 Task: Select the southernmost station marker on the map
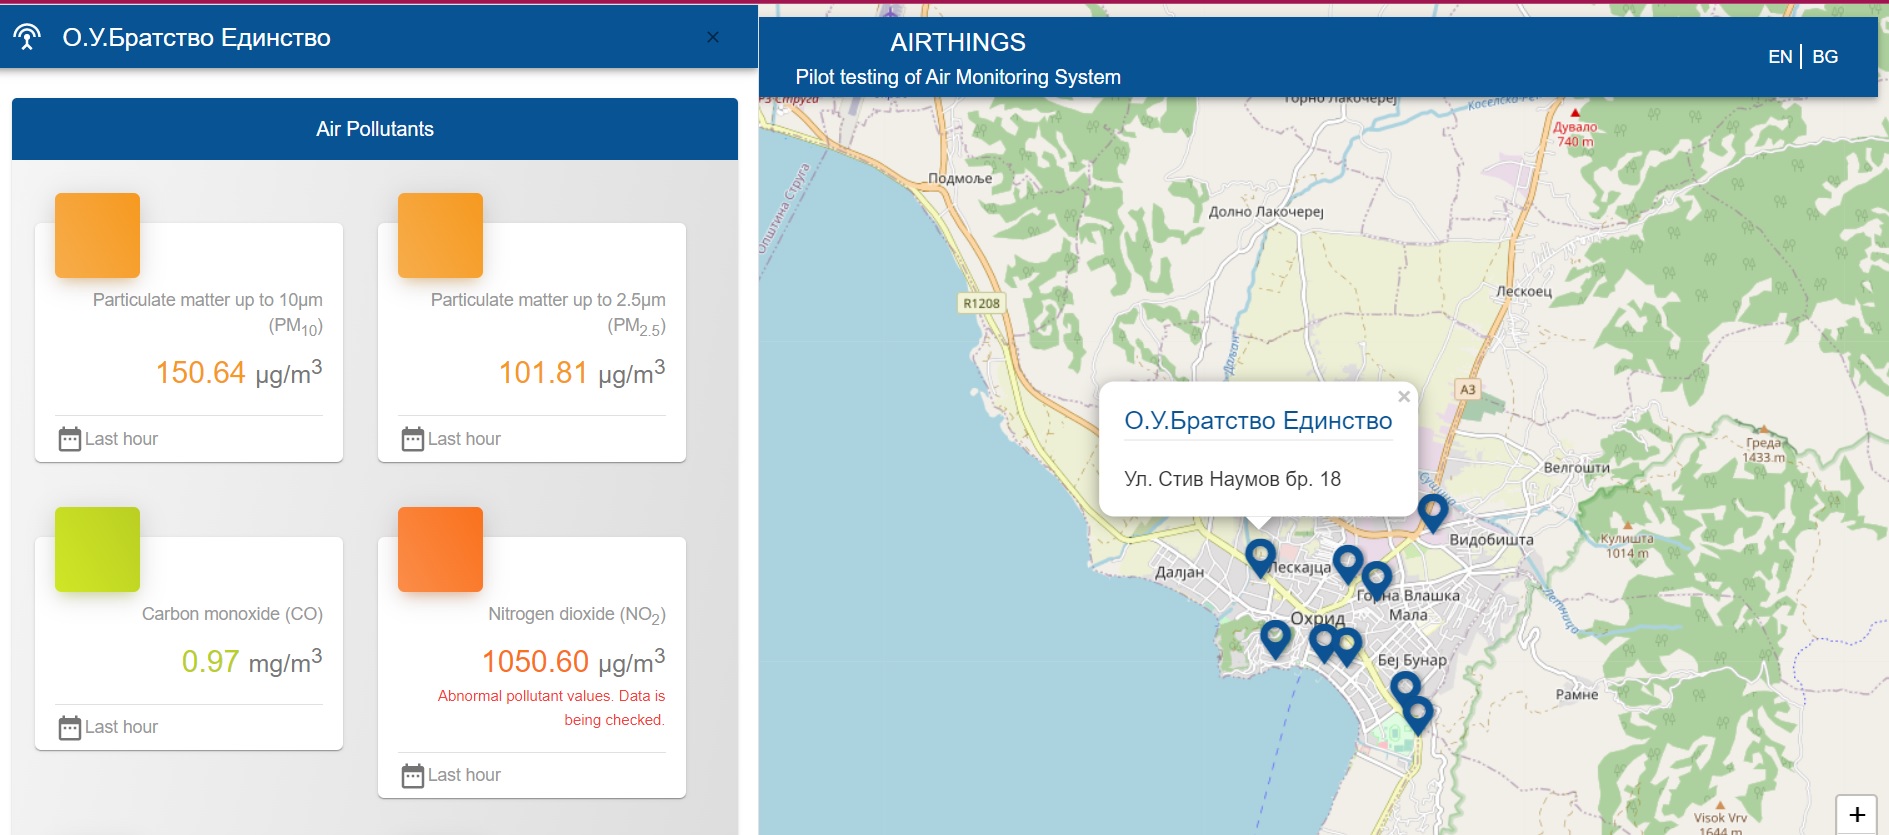click(1417, 712)
